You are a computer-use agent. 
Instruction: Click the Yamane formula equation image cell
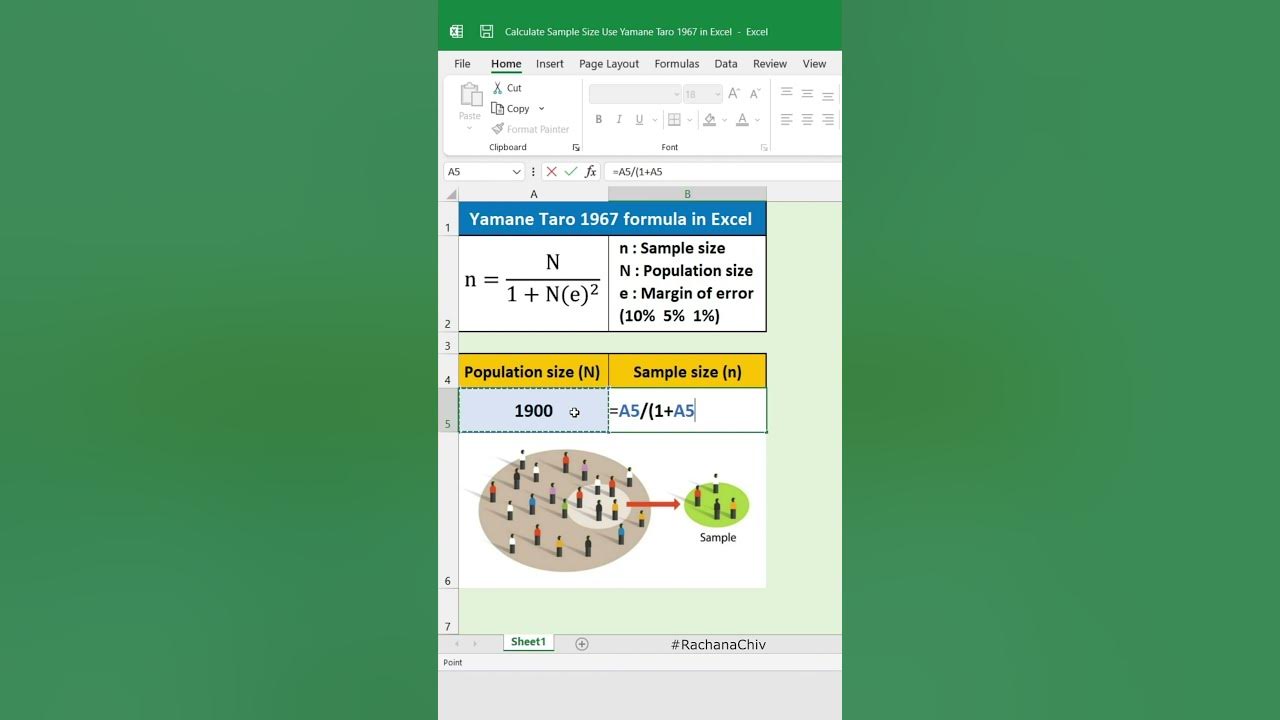point(533,284)
